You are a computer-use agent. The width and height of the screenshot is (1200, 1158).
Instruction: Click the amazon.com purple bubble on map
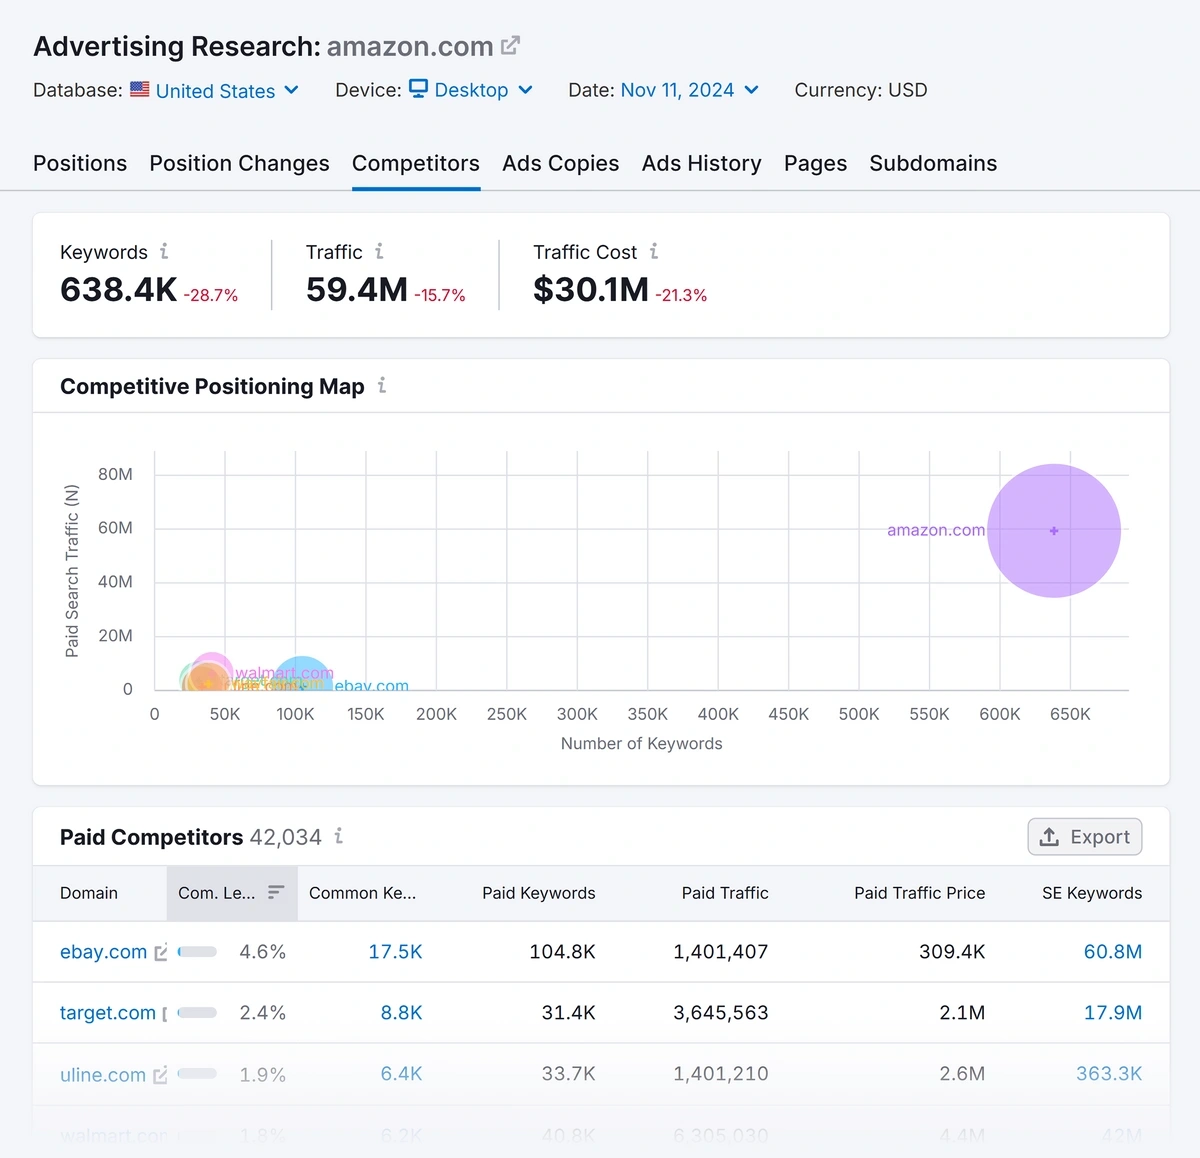tap(1054, 531)
